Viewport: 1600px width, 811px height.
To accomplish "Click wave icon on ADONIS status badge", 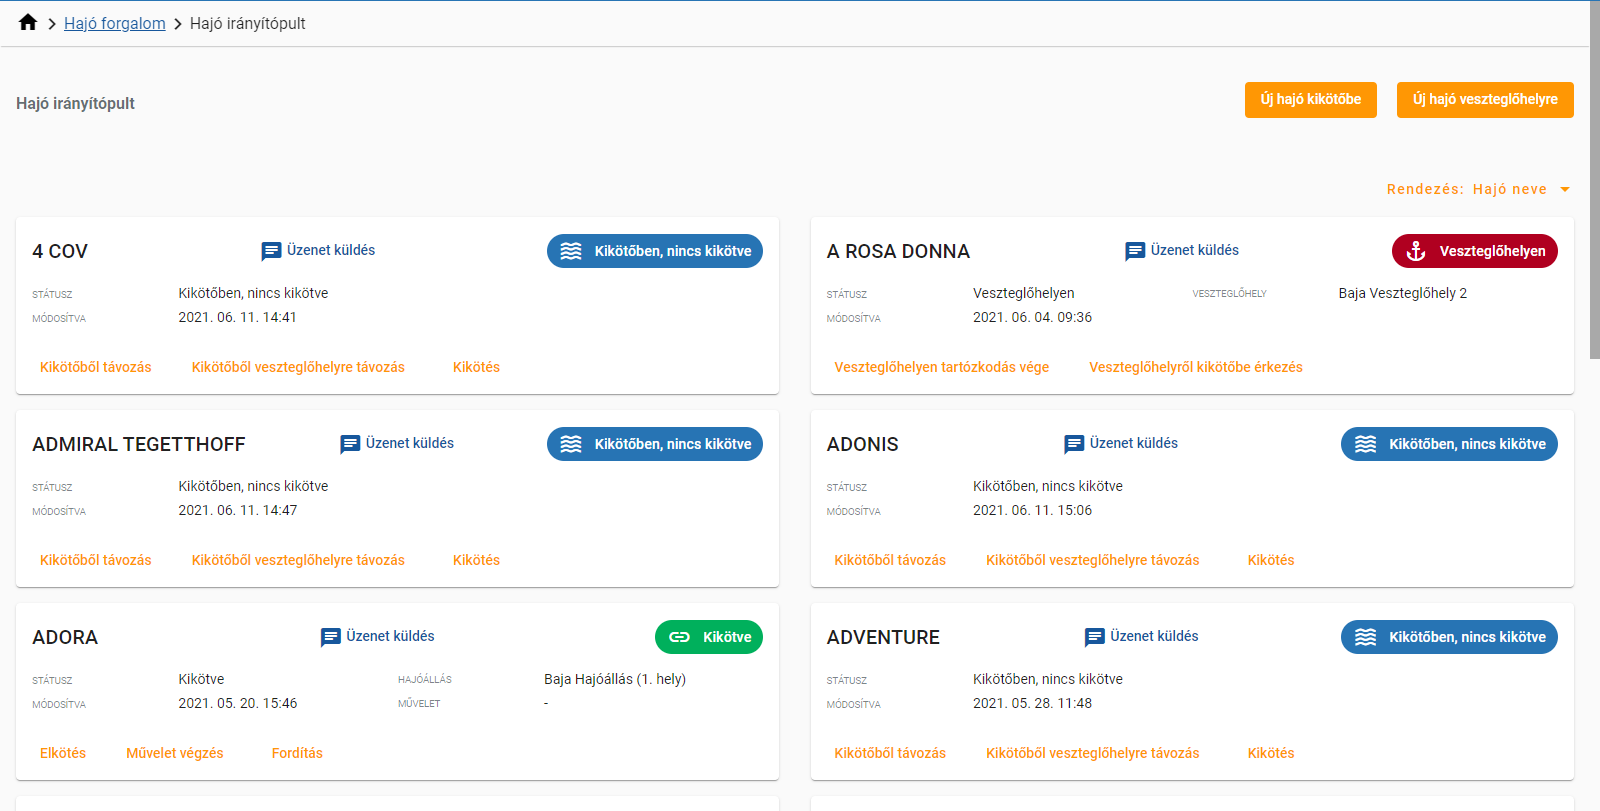I will 1365,444.
